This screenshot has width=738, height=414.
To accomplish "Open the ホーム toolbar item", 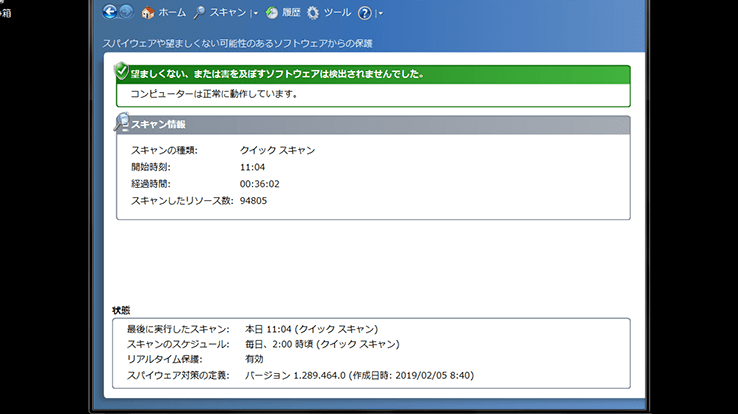I will pos(172,13).
